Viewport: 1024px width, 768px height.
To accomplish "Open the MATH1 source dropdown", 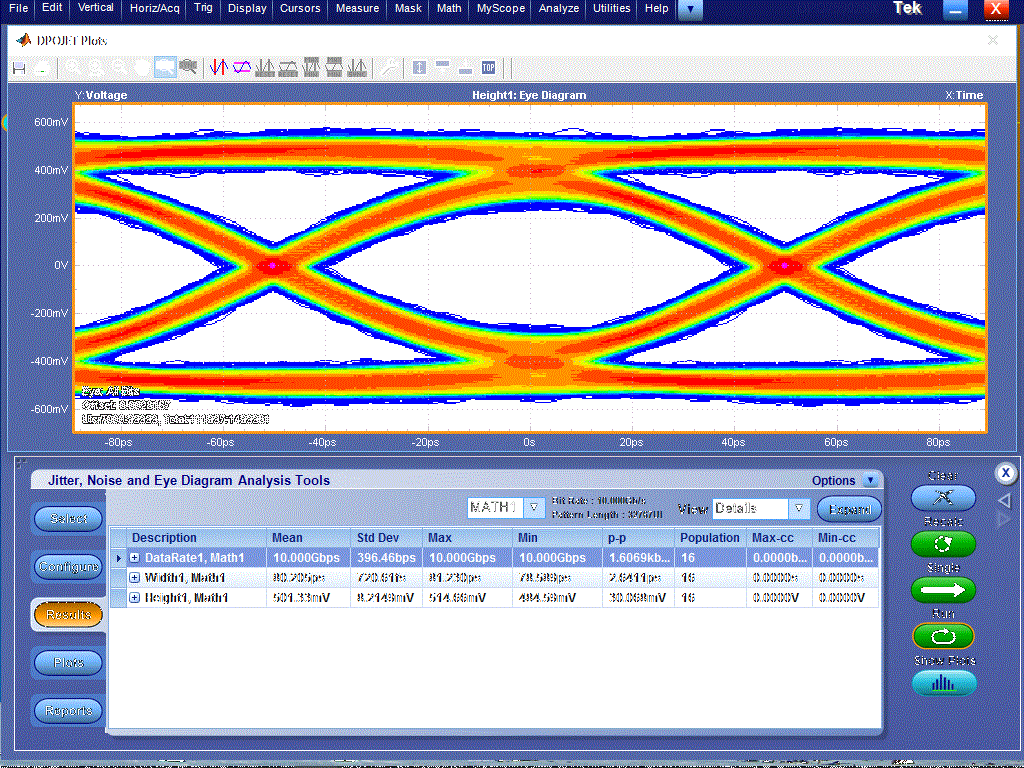I will [x=534, y=507].
